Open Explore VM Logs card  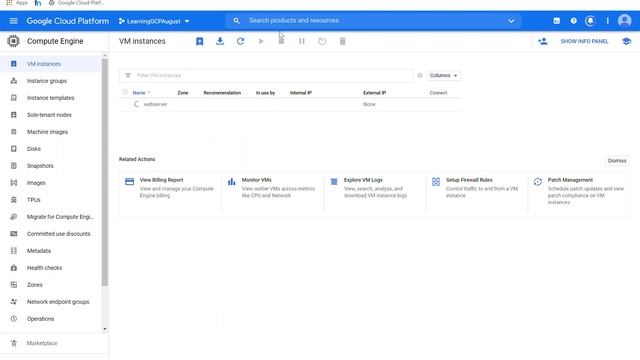click(375, 193)
